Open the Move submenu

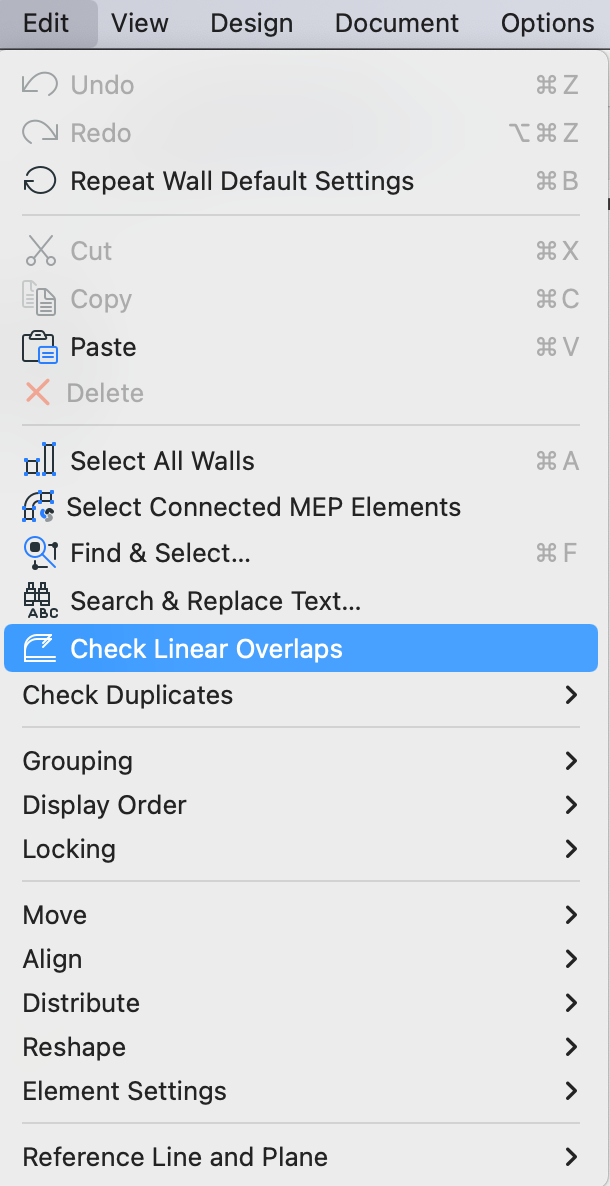coord(300,915)
